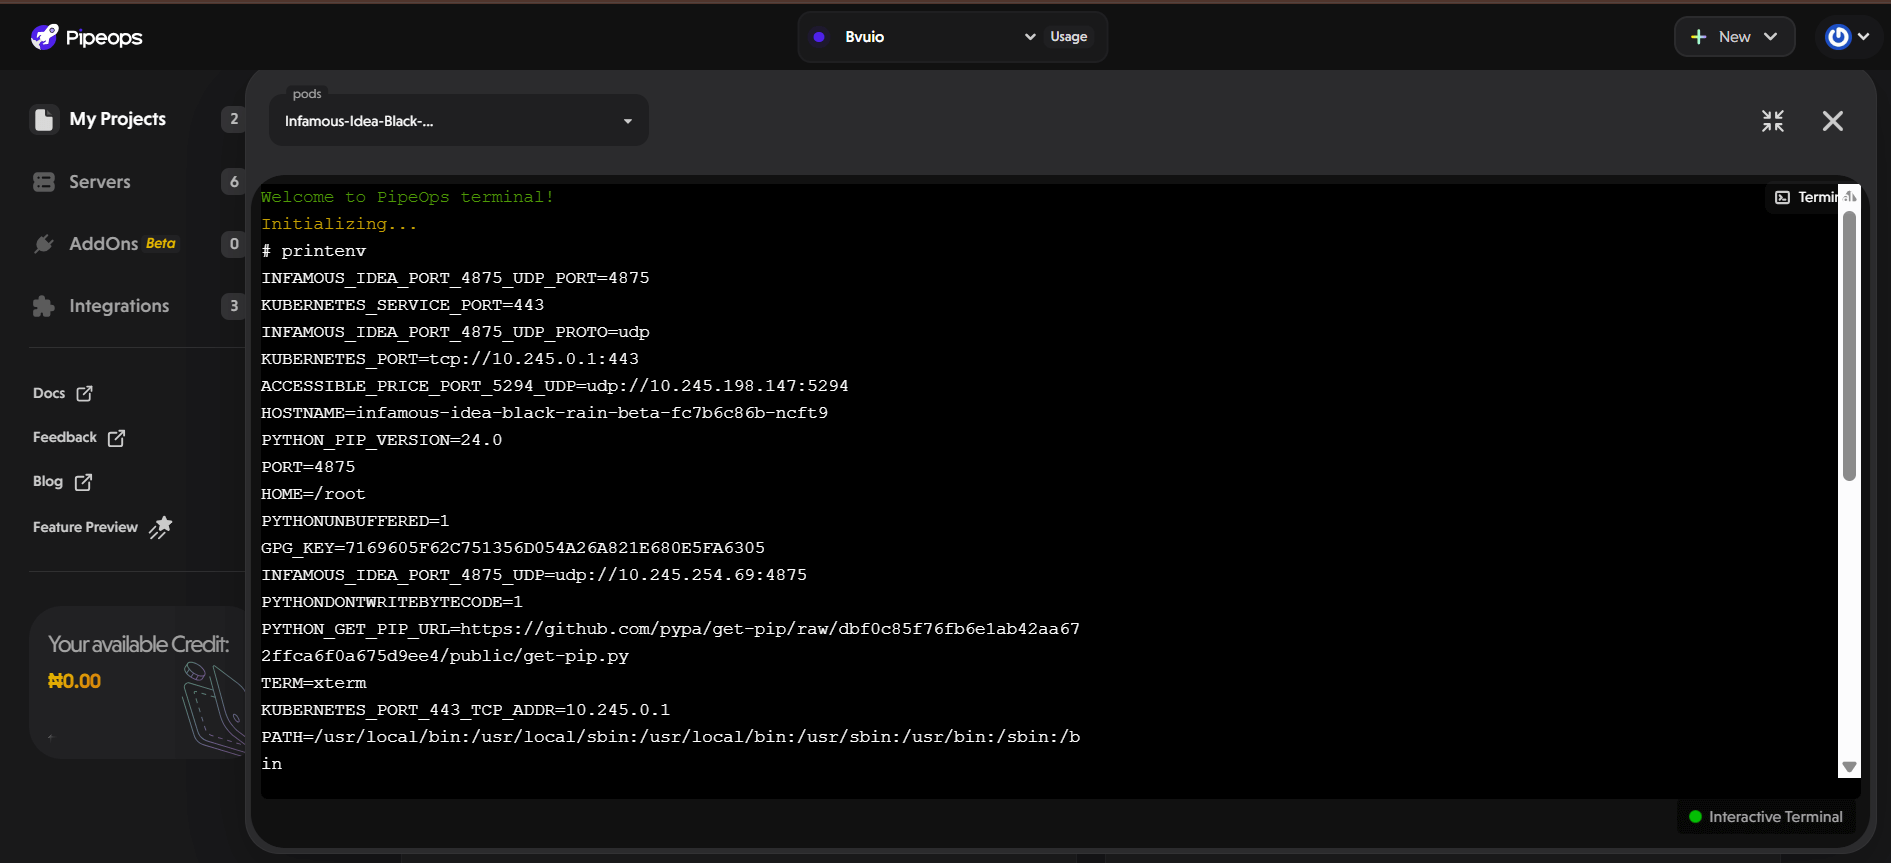The width and height of the screenshot is (1891, 863).
Task: Click the terminal scrollbar thumb
Action: (1849, 345)
